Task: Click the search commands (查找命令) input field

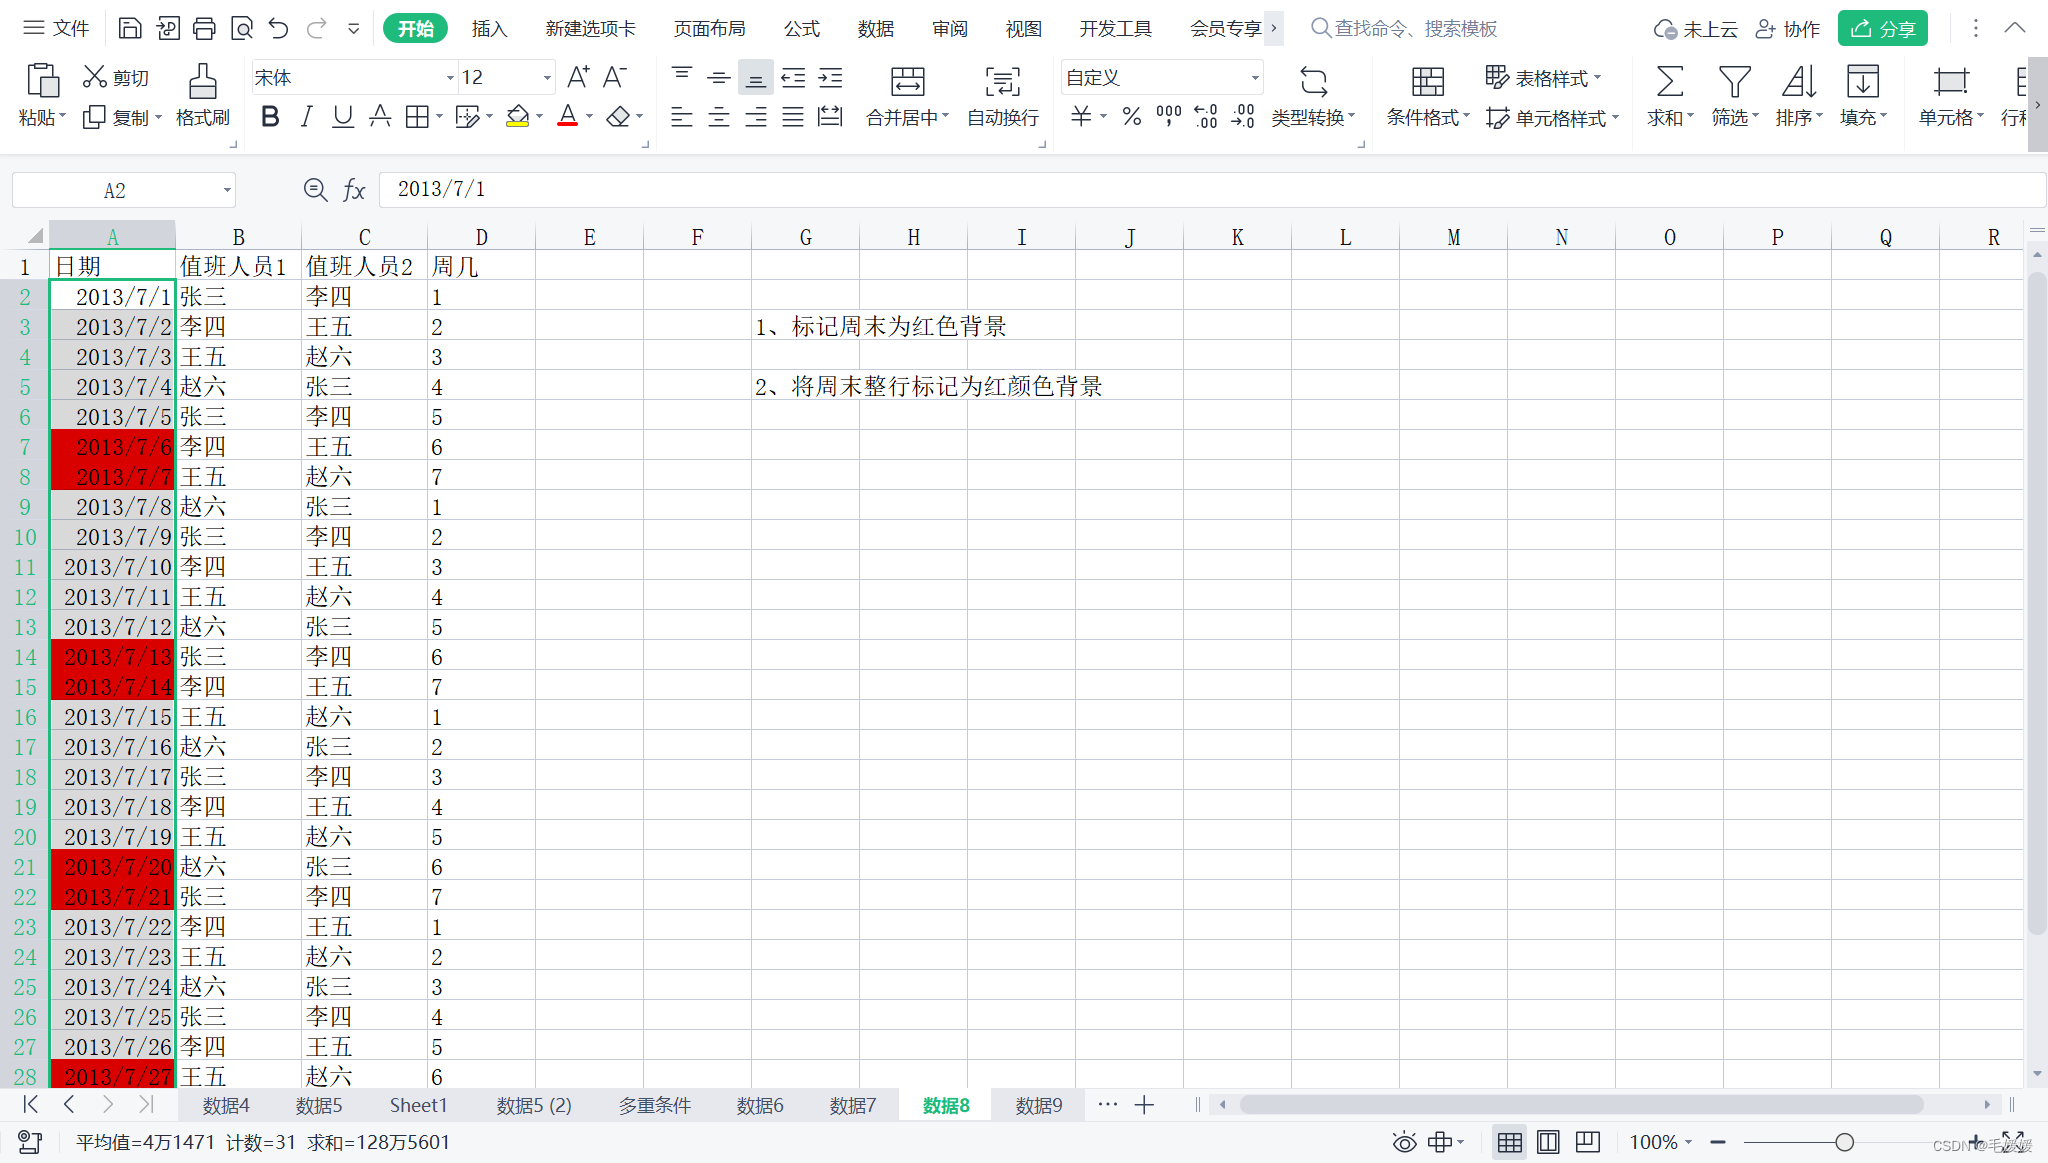Action: point(1415,28)
